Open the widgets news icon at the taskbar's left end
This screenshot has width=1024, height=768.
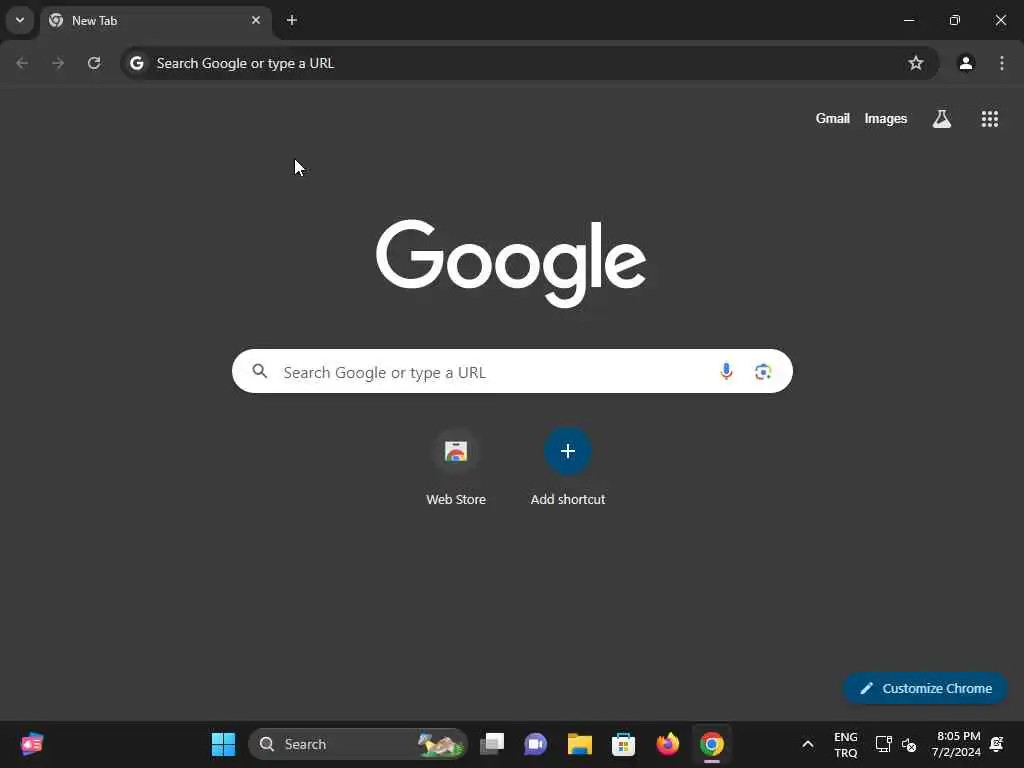pyautogui.click(x=32, y=744)
